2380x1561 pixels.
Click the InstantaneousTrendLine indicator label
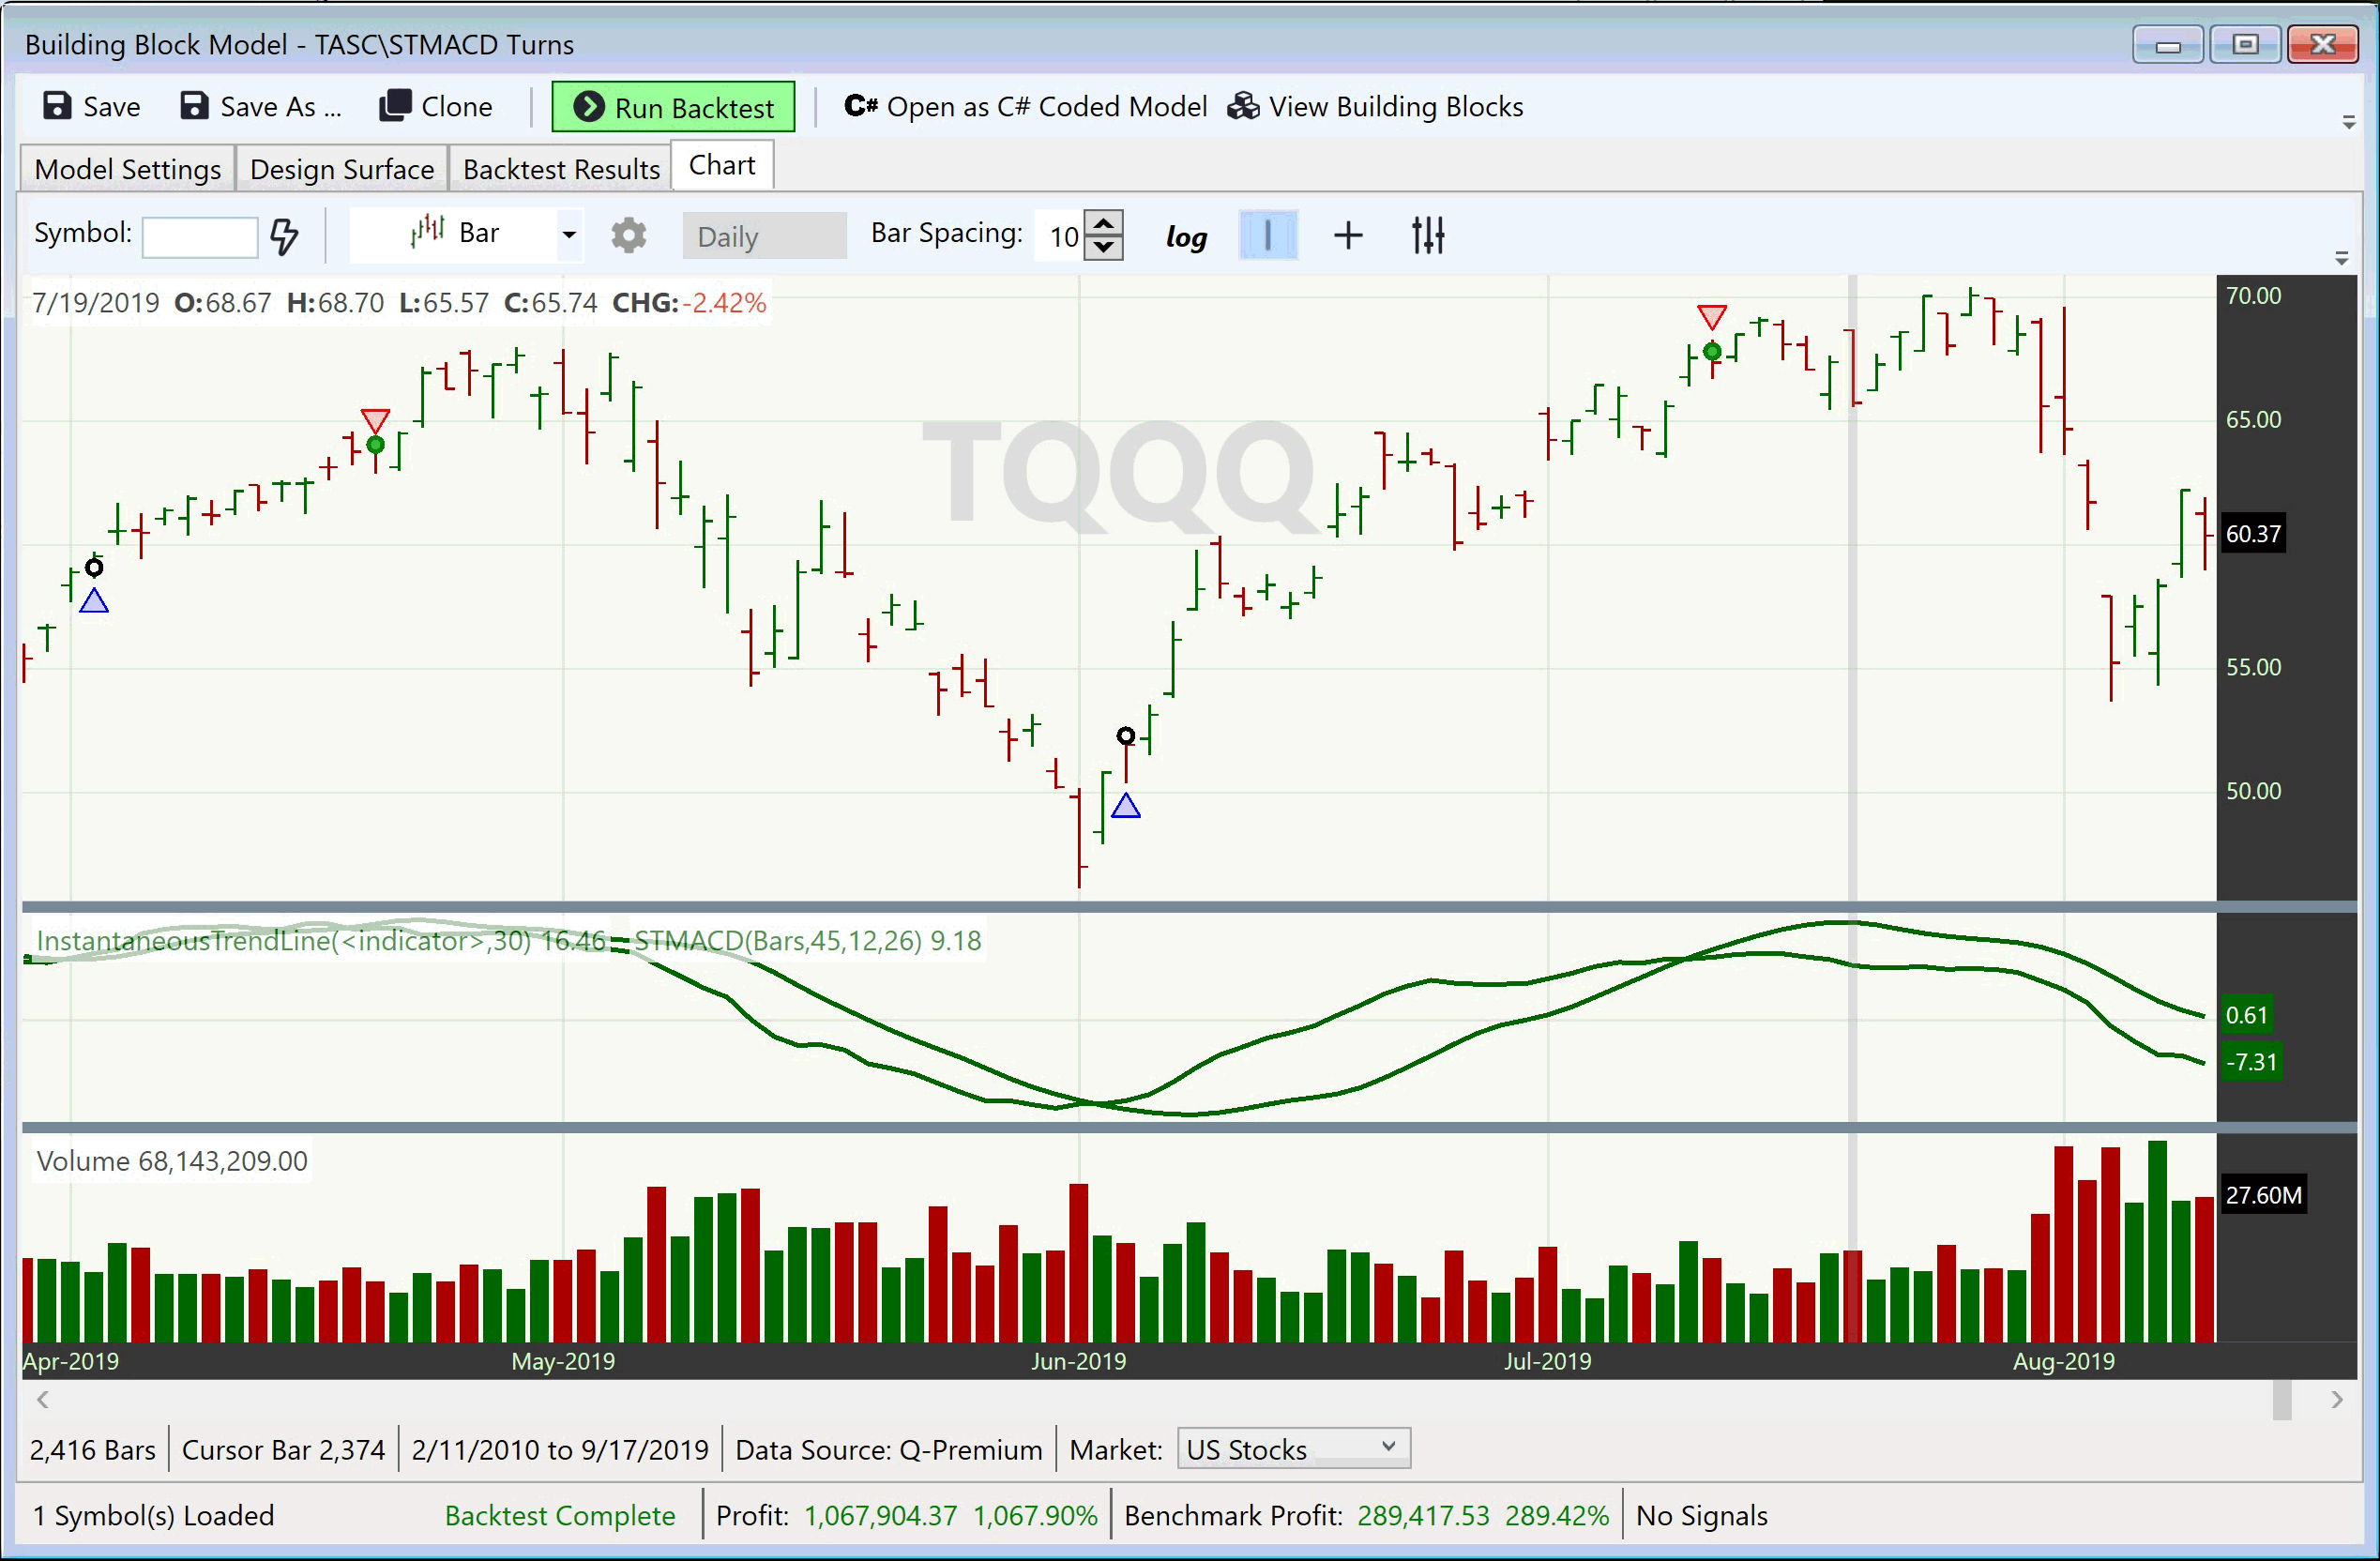pyautogui.click(x=320, y=941)
